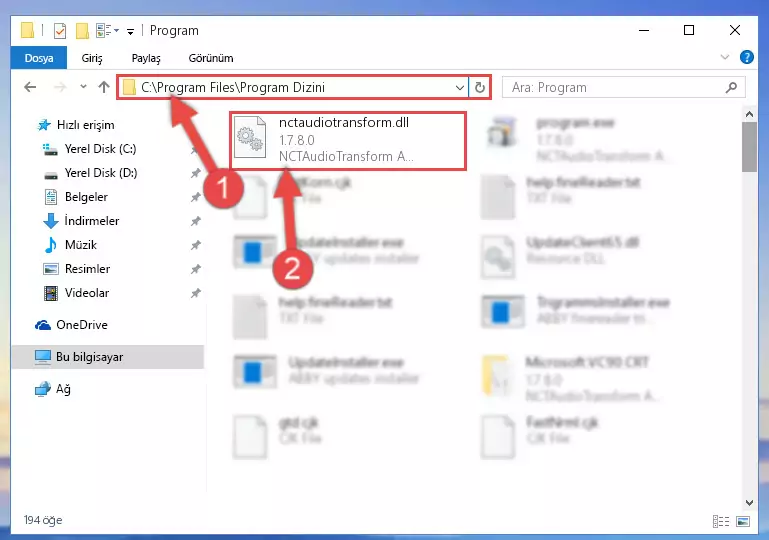Viewport: 769px width, 540px height.
Task: Minimize the Program window
Action: [644, 30]
